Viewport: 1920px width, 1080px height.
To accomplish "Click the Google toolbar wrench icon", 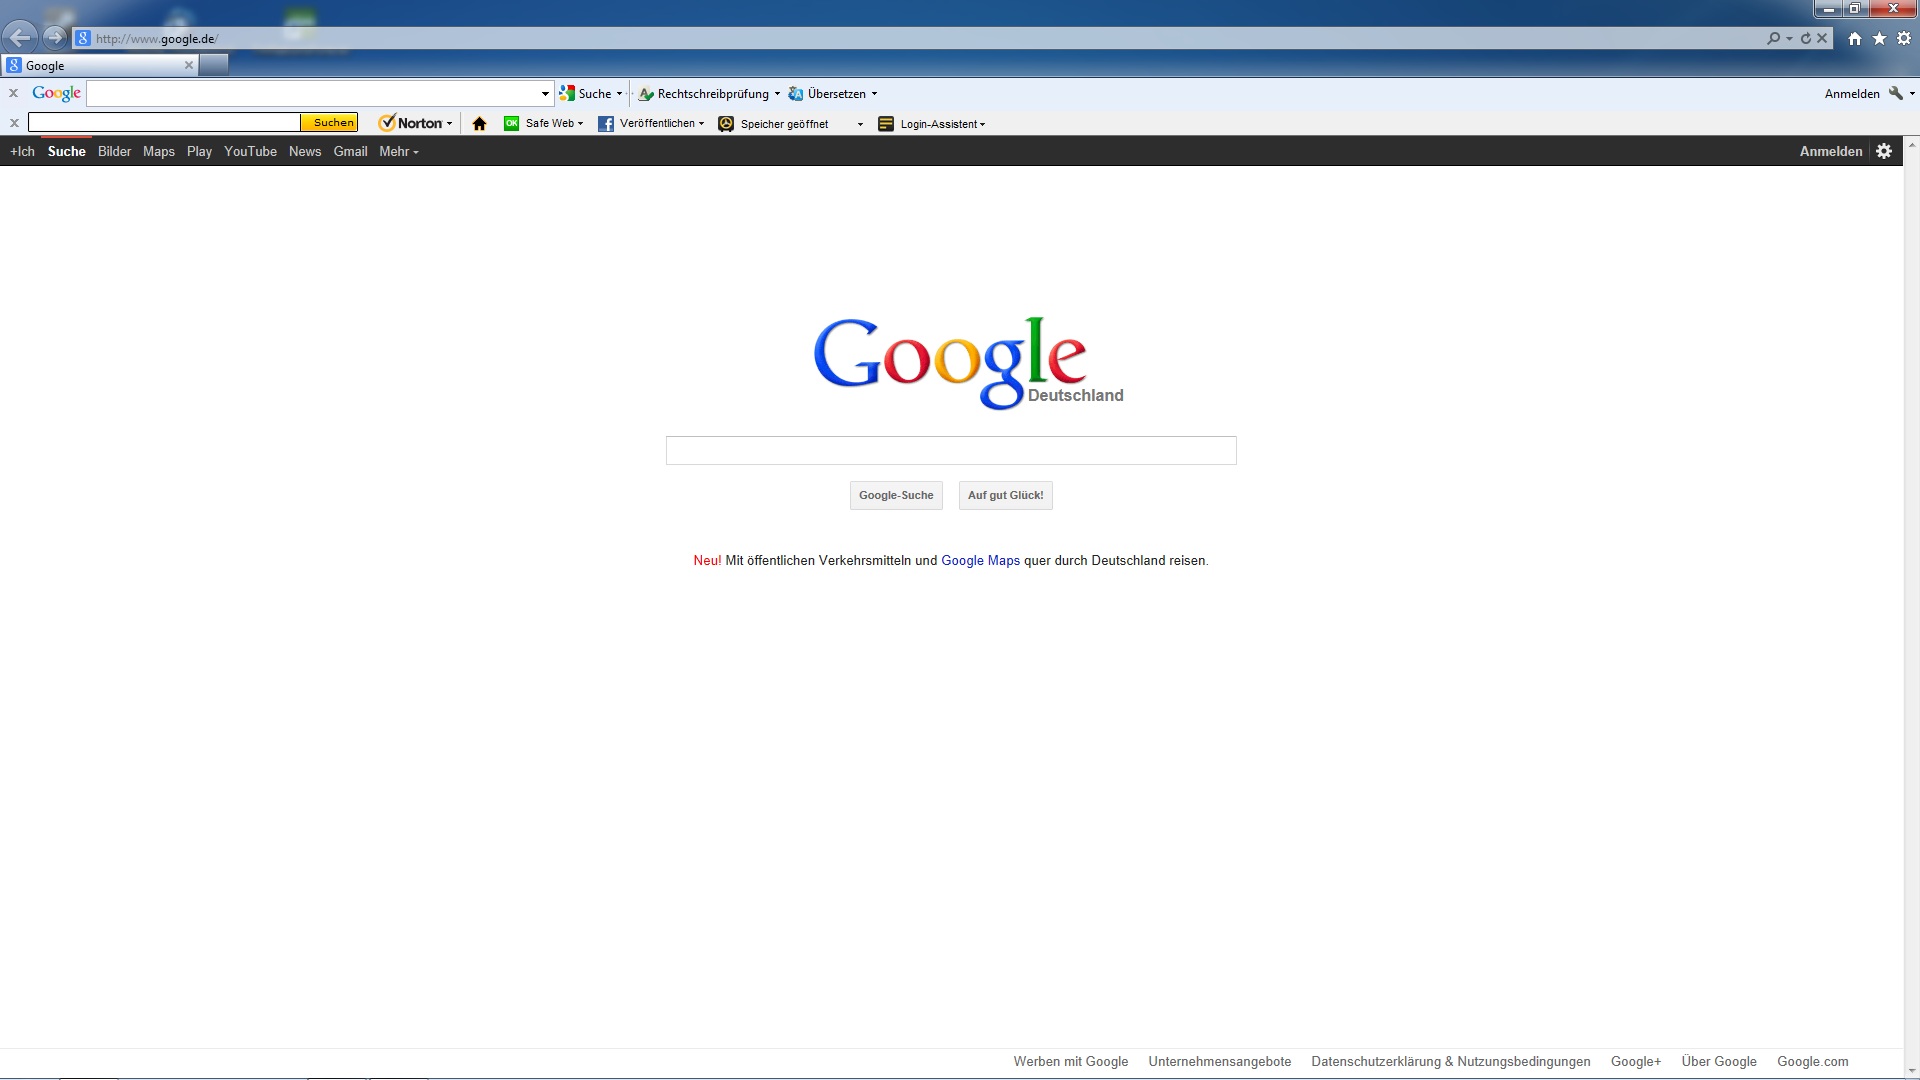I will 1895,93.
